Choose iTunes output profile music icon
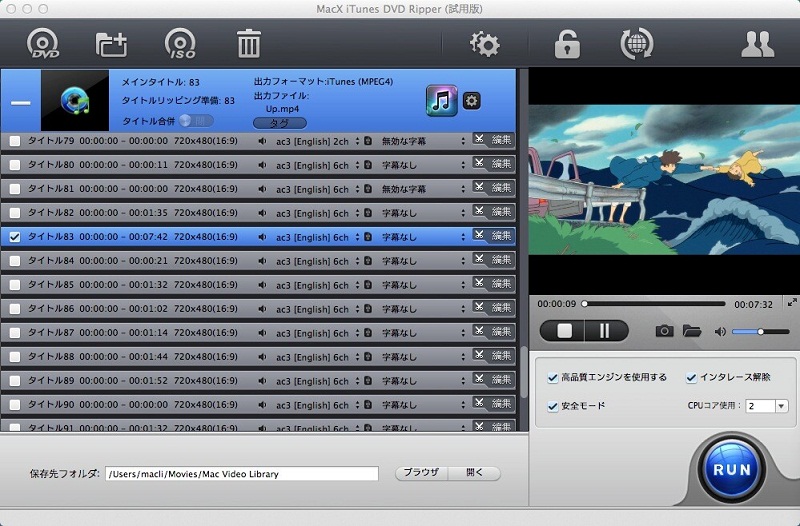The image size is (800, 526). coord(442,101)
